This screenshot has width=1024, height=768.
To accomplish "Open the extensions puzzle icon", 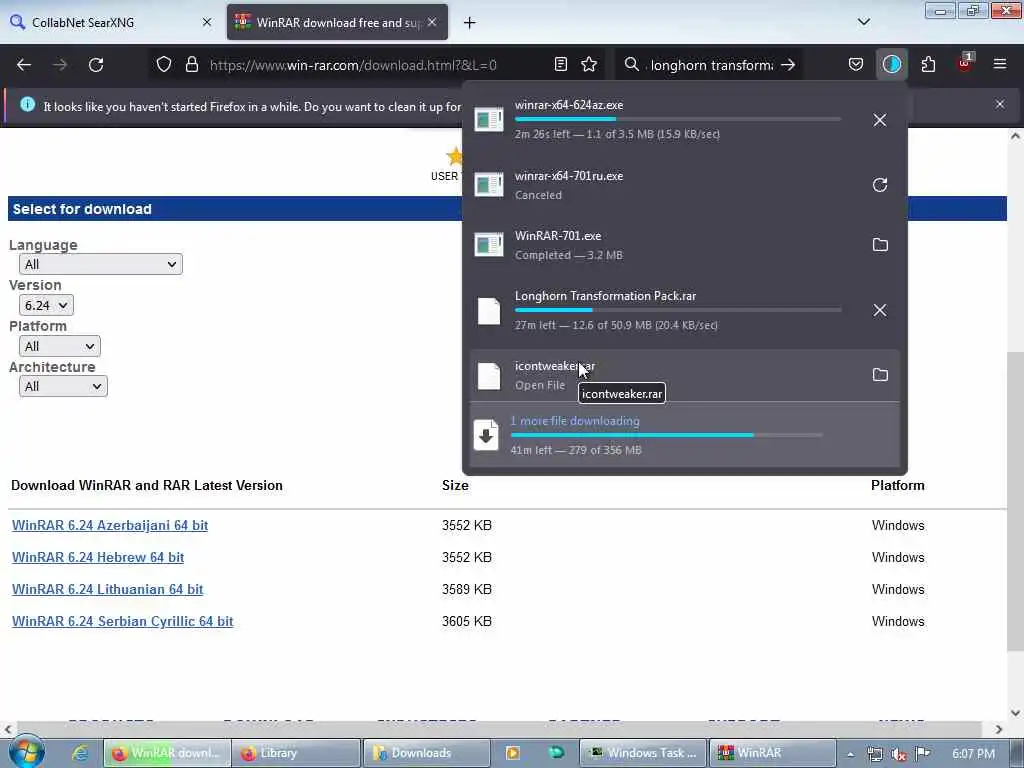I will pyautogui.click(x=928, y=65).
